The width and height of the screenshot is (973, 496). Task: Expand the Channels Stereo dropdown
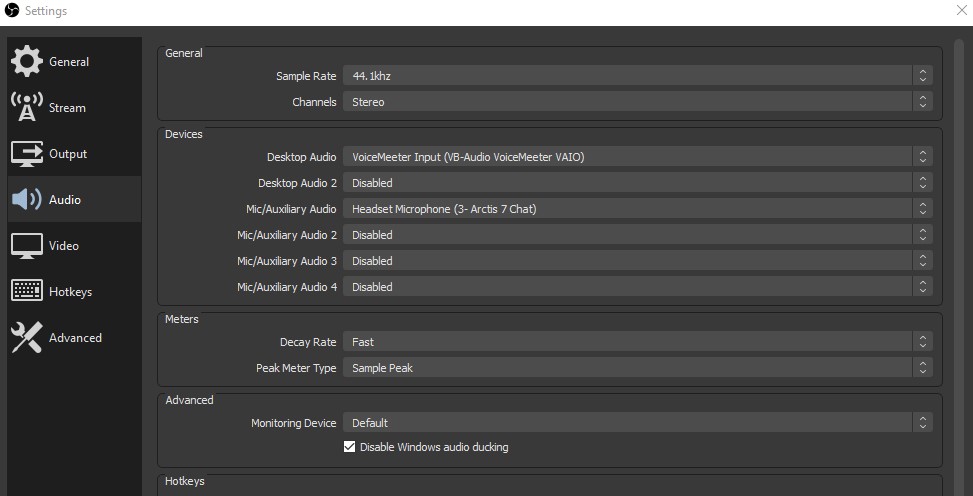click(637, 102)
